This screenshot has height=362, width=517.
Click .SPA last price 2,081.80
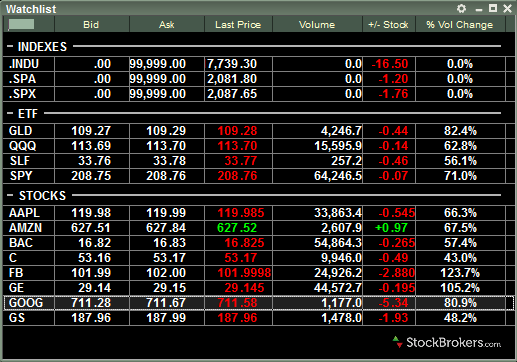pos(232,79)
